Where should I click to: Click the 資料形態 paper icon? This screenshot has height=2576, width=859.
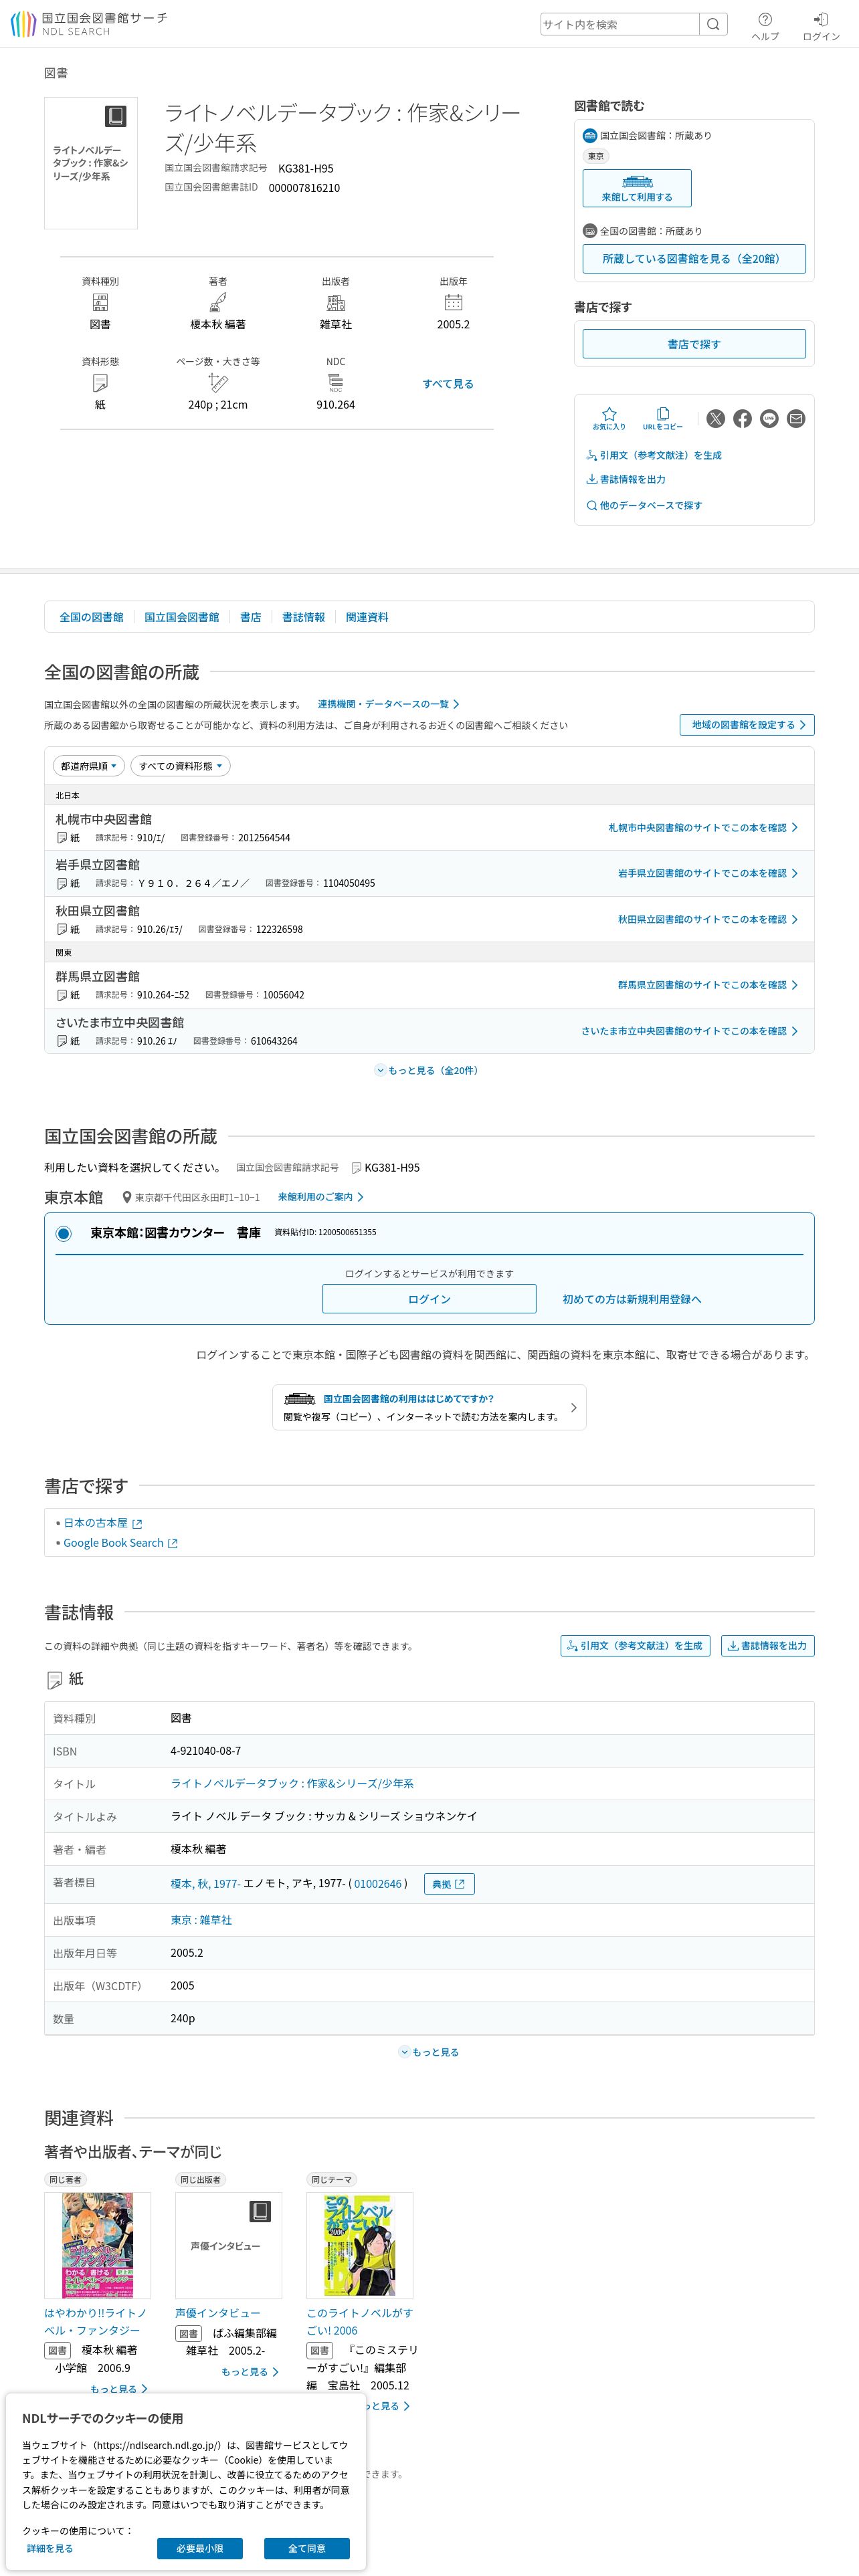click(100, 383)
